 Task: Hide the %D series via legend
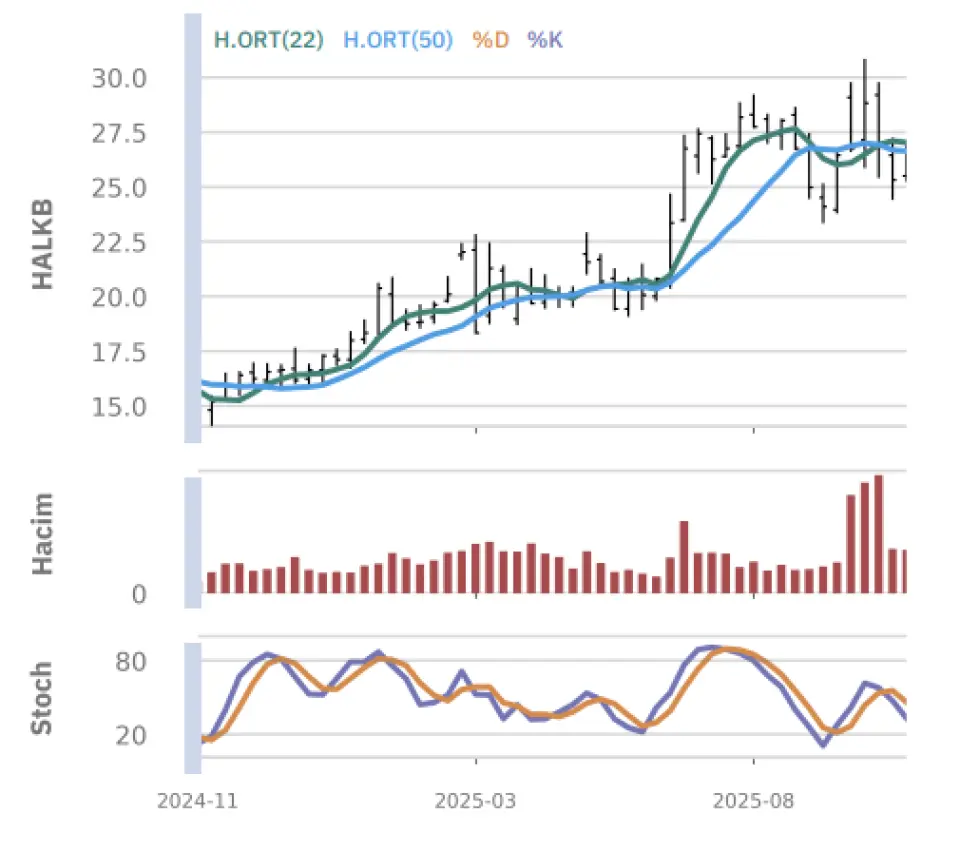[490, 40]
